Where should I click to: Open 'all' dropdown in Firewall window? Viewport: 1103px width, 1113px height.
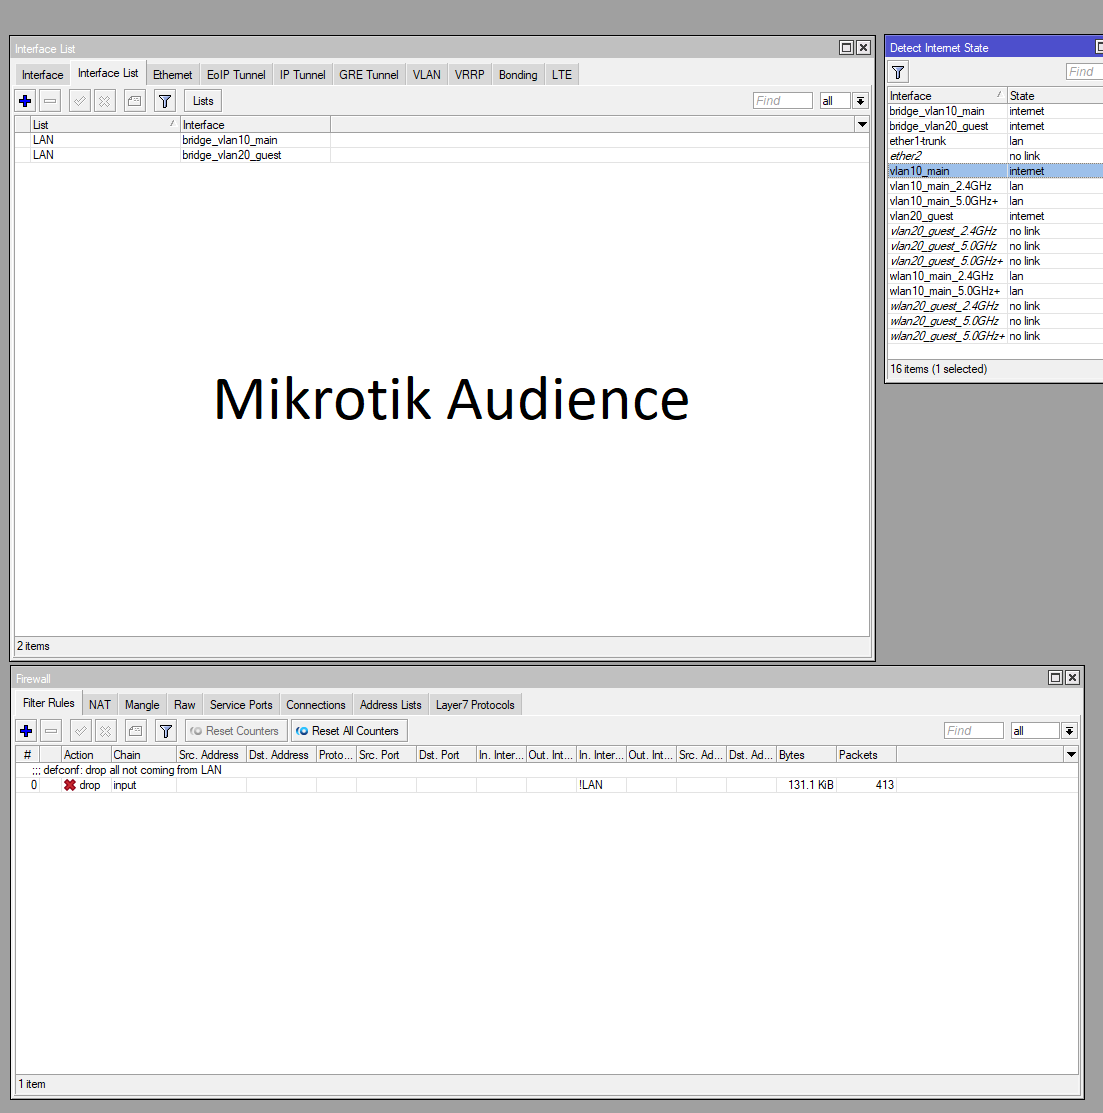[1069, 730]
